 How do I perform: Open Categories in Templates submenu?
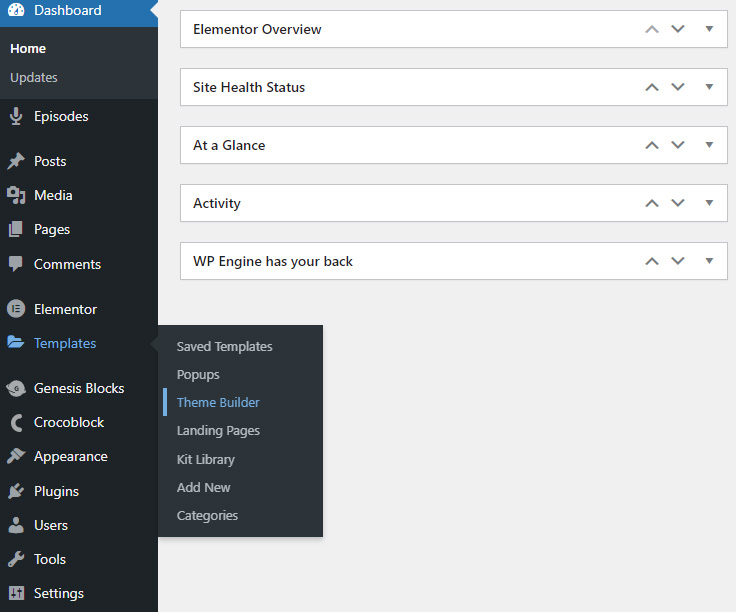tap(207, 515)
